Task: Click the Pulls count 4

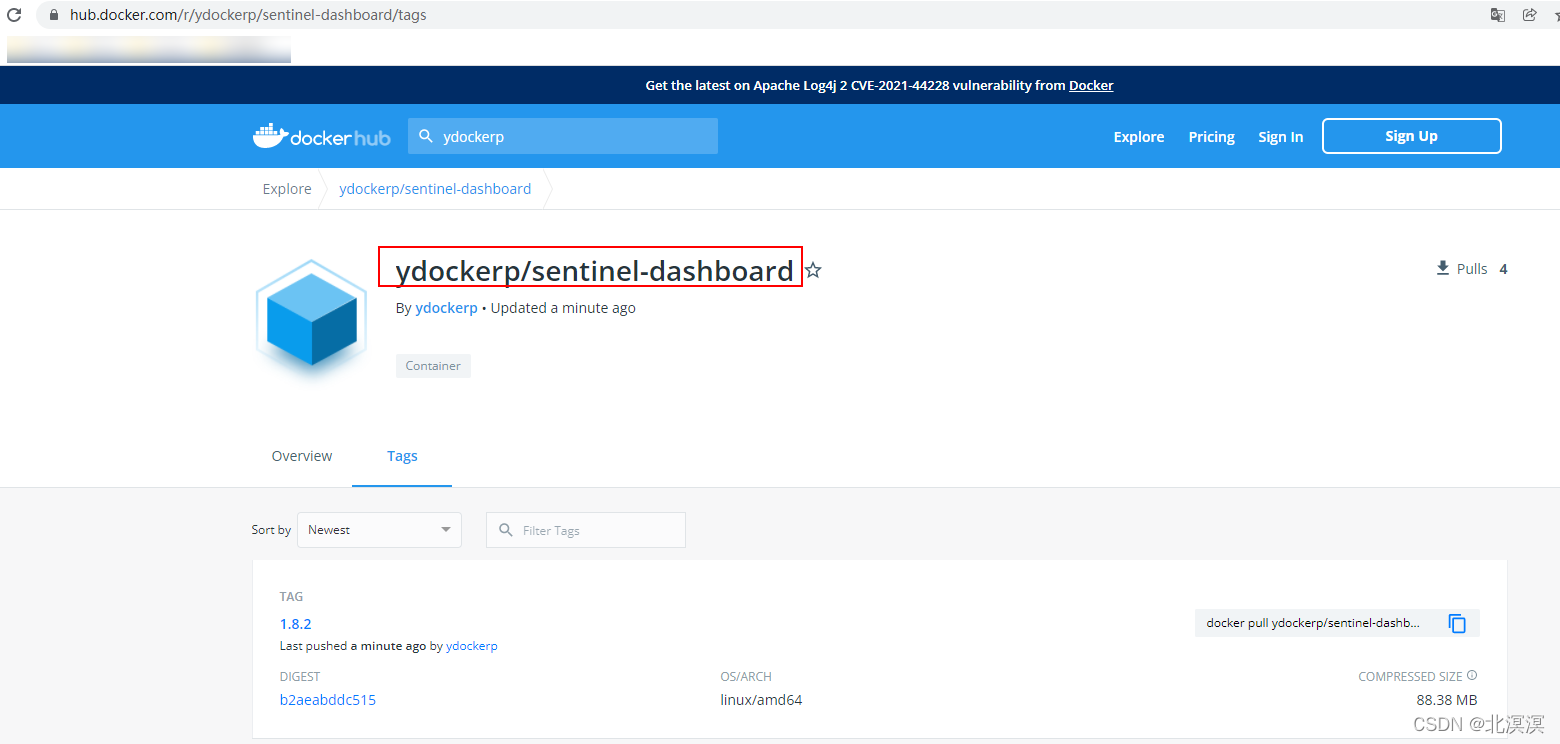Action: point(1503,268)
